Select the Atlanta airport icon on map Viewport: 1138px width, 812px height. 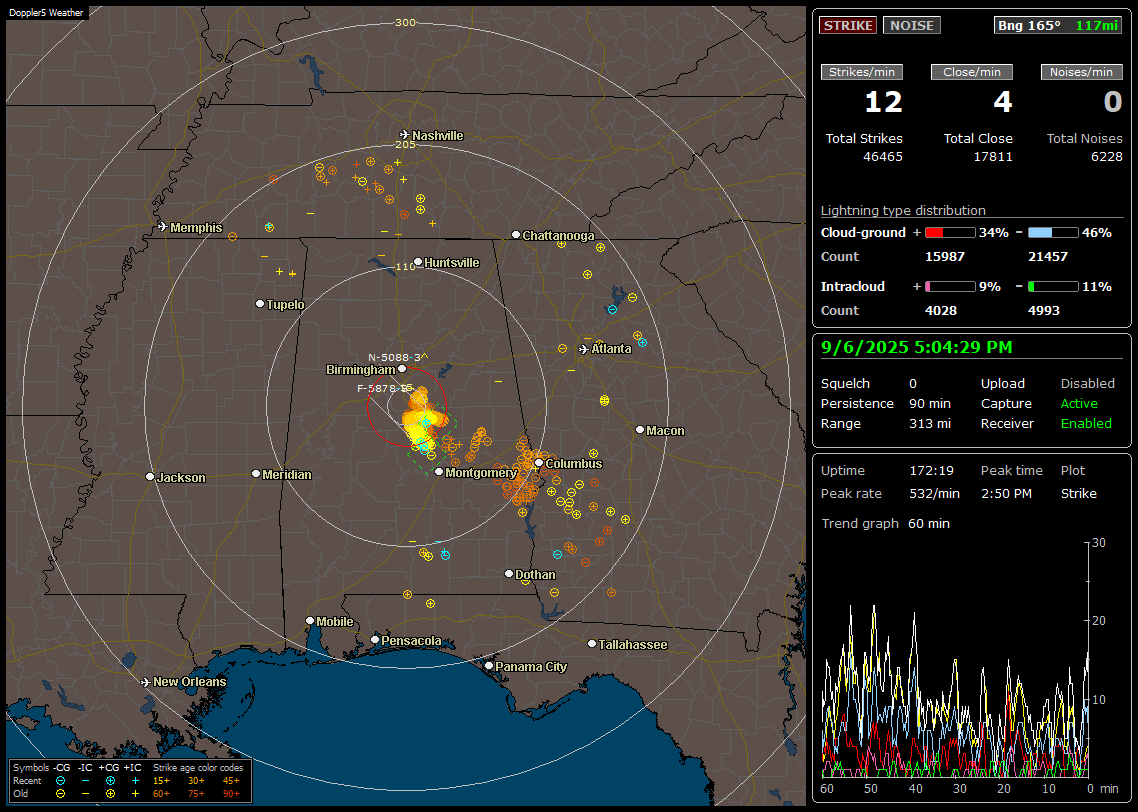pyautogui.click(x=584, y=349)
